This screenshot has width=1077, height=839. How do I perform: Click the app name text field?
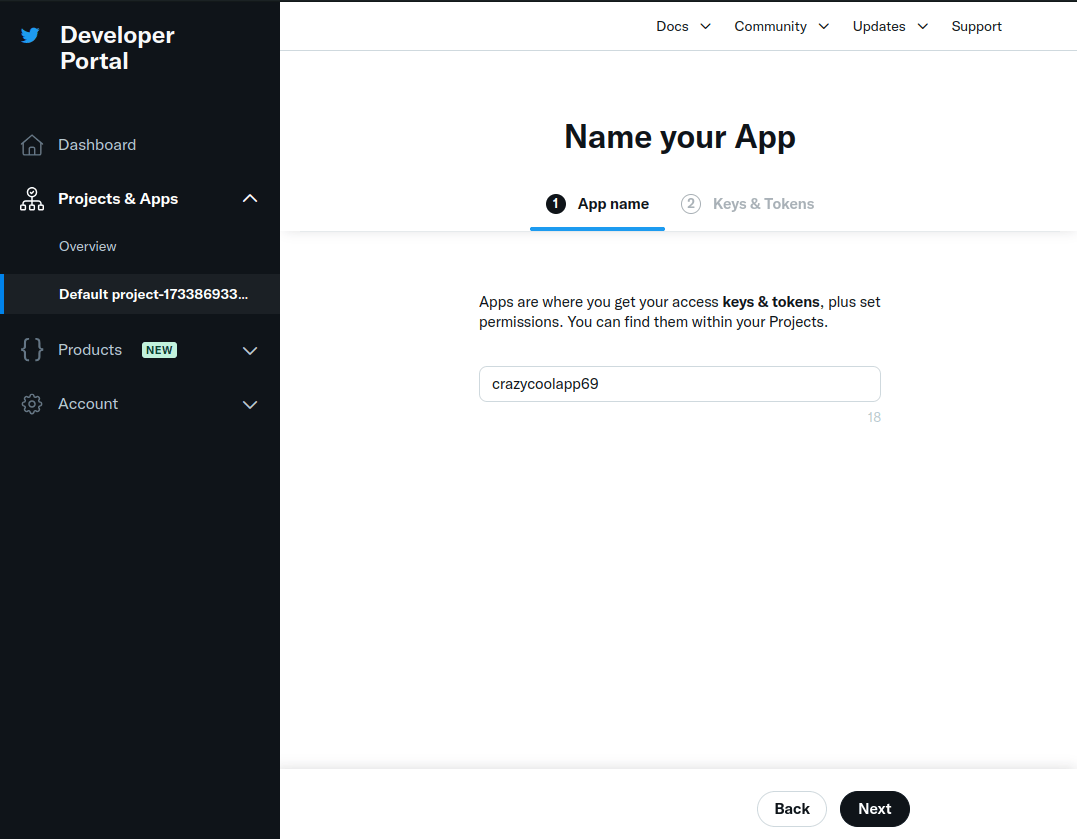click(679, 384)
